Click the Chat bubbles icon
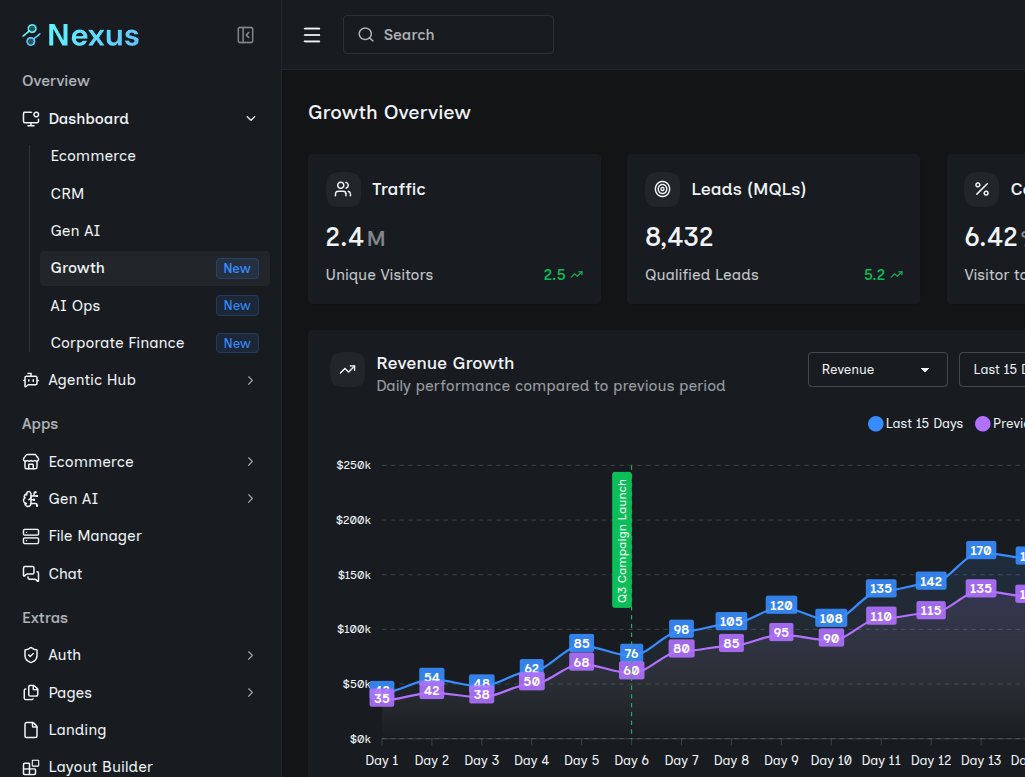 click(31, 574)
